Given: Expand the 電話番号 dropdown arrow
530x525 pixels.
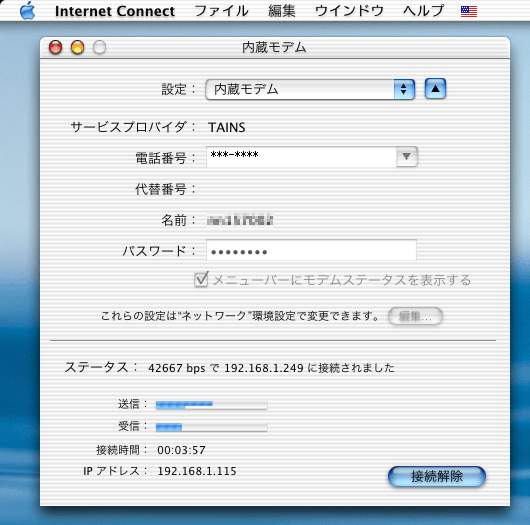Looking at the screenshot, I should 407,157.
